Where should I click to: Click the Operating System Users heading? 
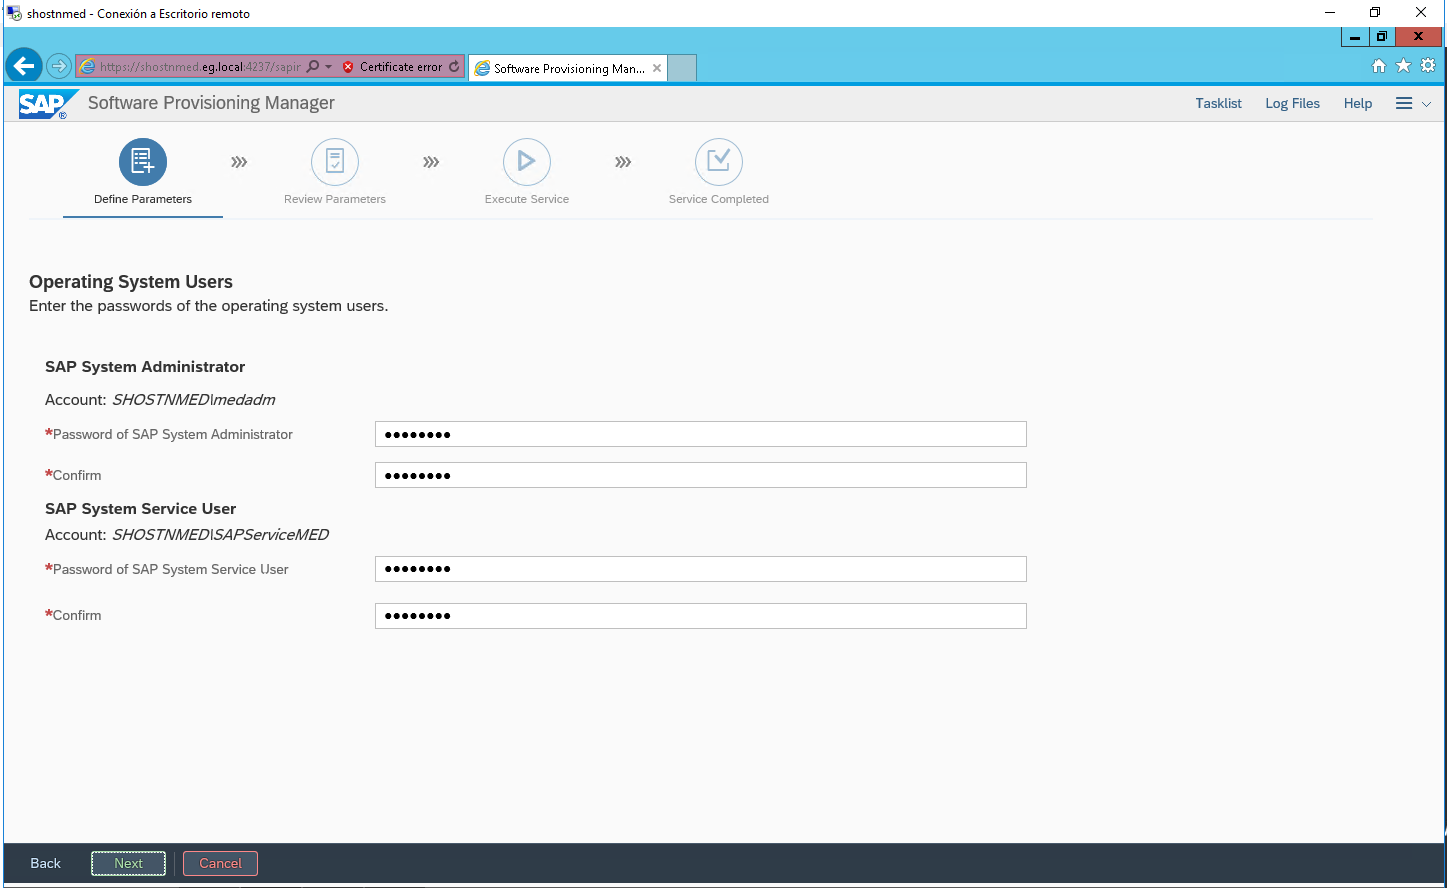131,282
